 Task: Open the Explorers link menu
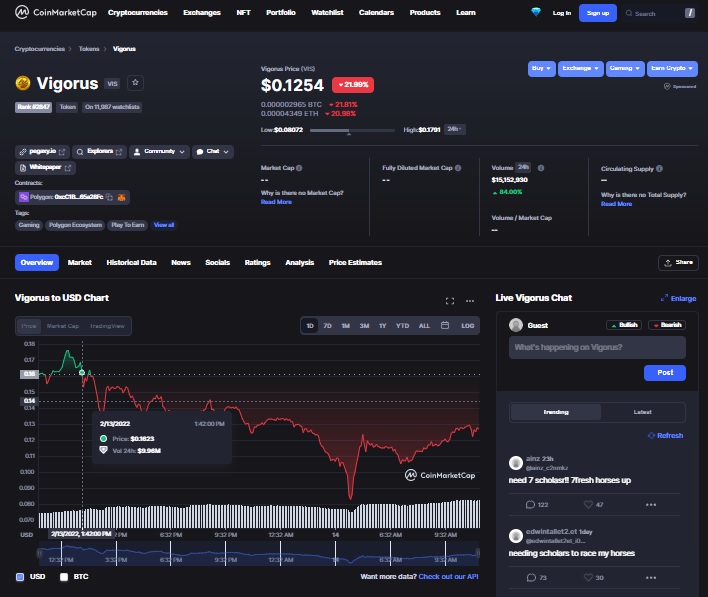[x=99, y=152]
